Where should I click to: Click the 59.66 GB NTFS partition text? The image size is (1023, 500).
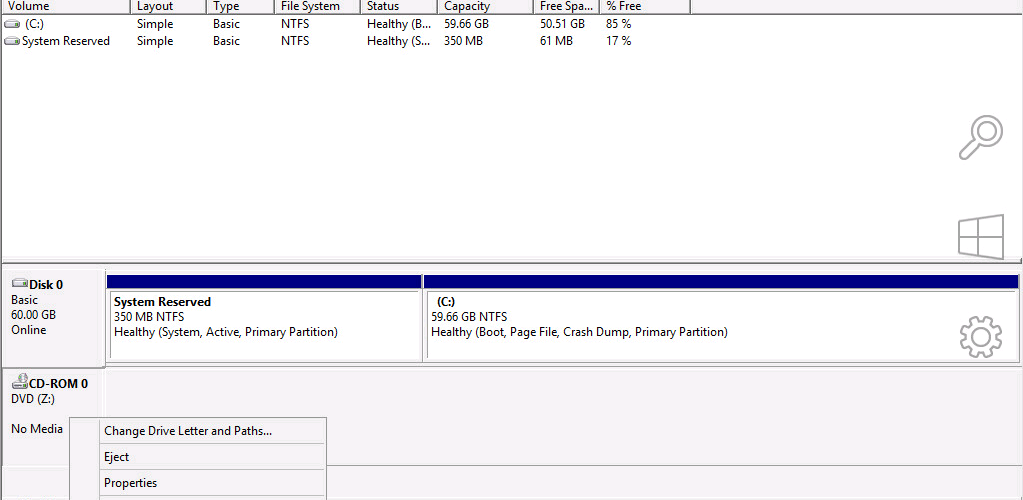coord(469,317)
